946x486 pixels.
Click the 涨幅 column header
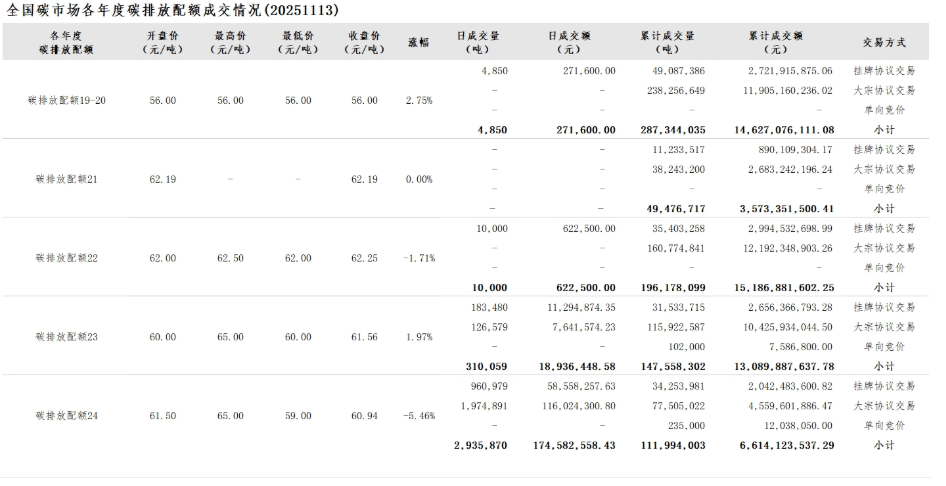418,42
